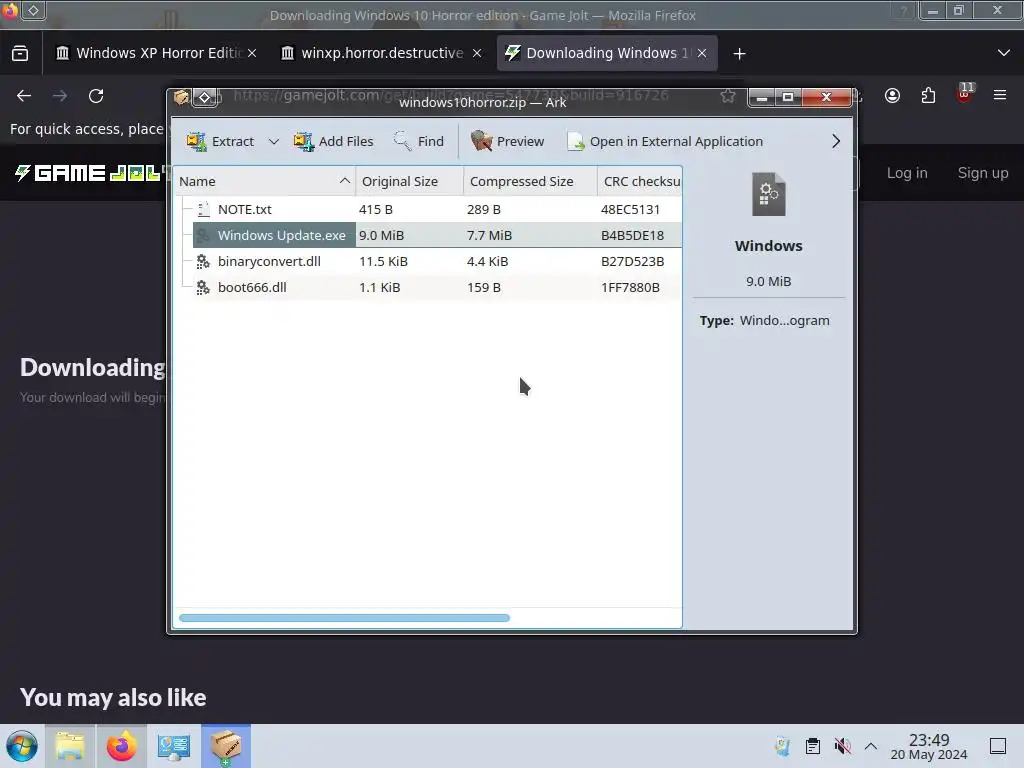The width and height of the screenshot is (1024, 768).
Task: Click Firefox back arrow
Action: pos(24,96)
